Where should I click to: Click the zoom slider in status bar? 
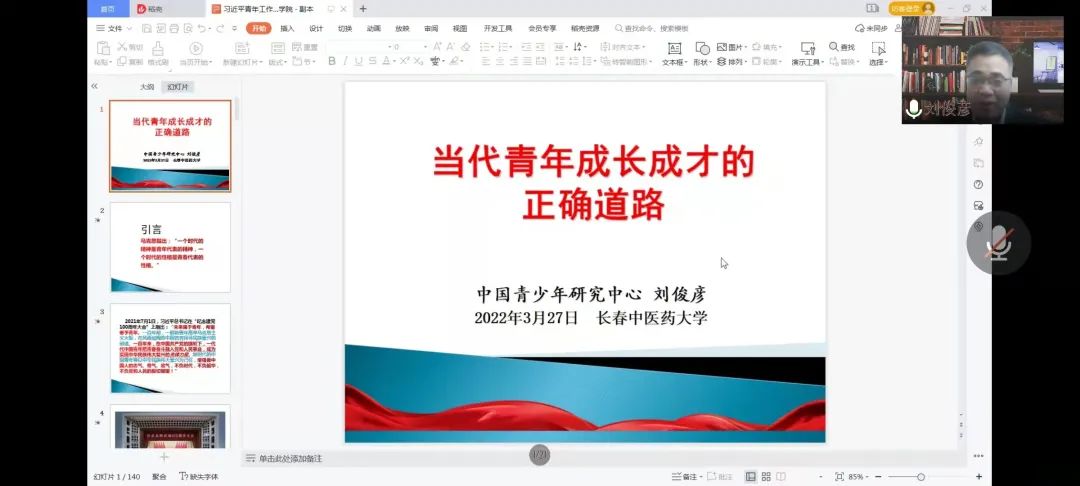921,477
